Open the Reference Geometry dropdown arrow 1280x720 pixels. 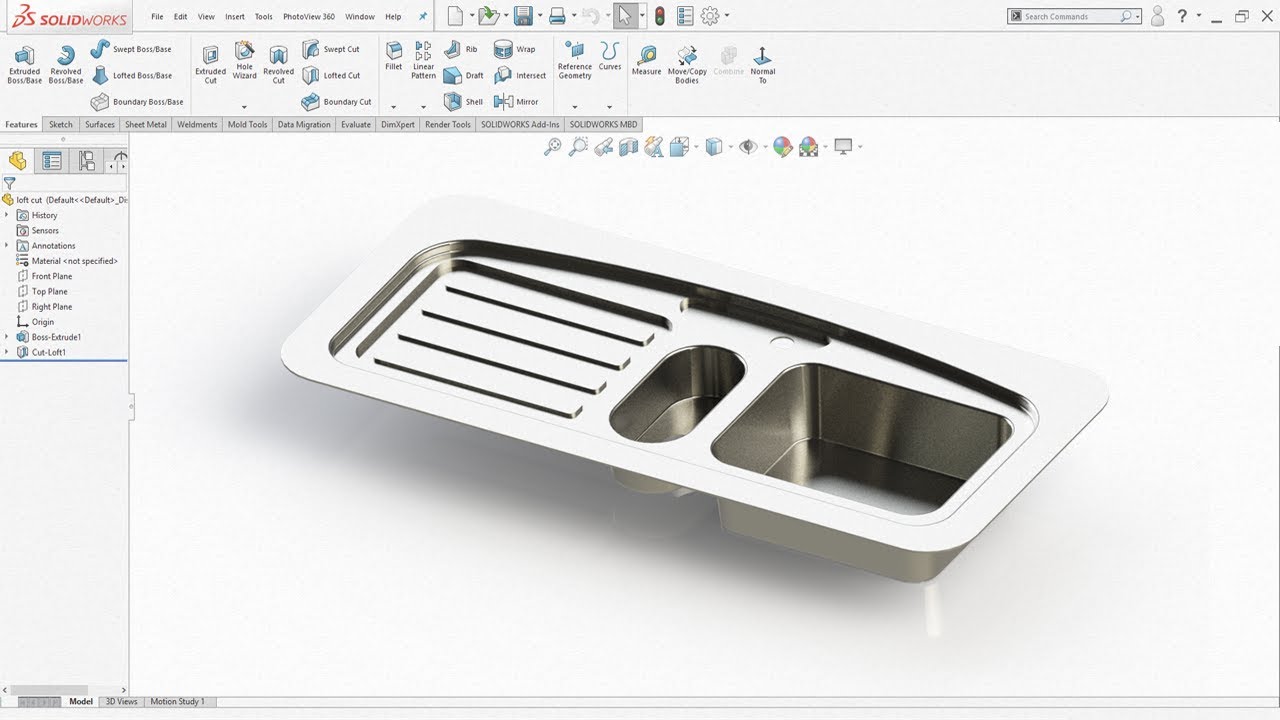click(575, 107)
